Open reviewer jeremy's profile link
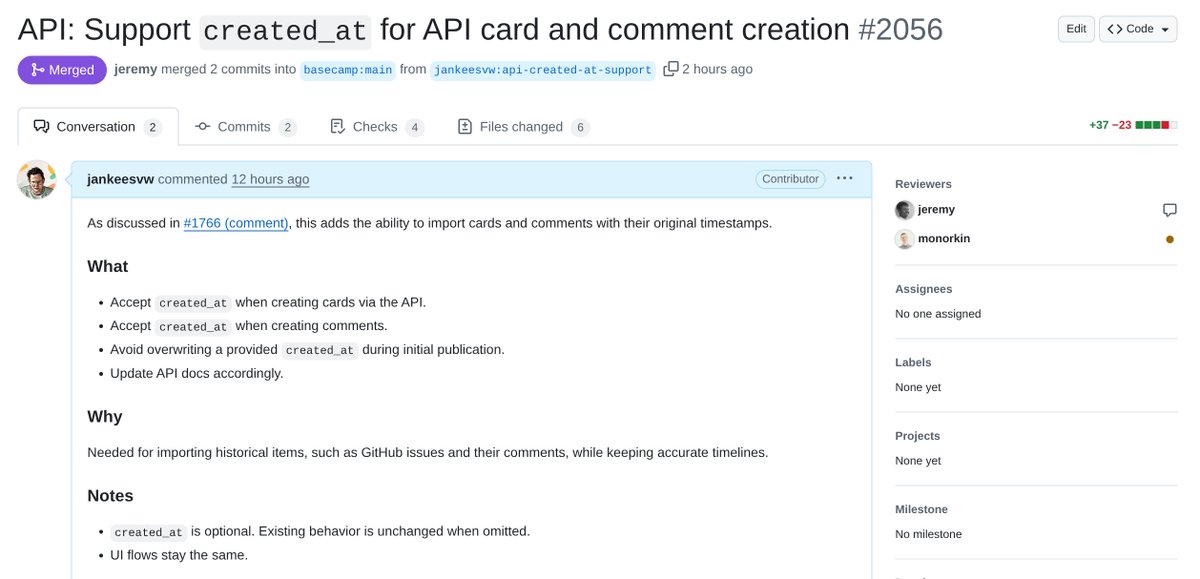The height and width of the screenshot is (579, 1200). (x=936, y=210)
